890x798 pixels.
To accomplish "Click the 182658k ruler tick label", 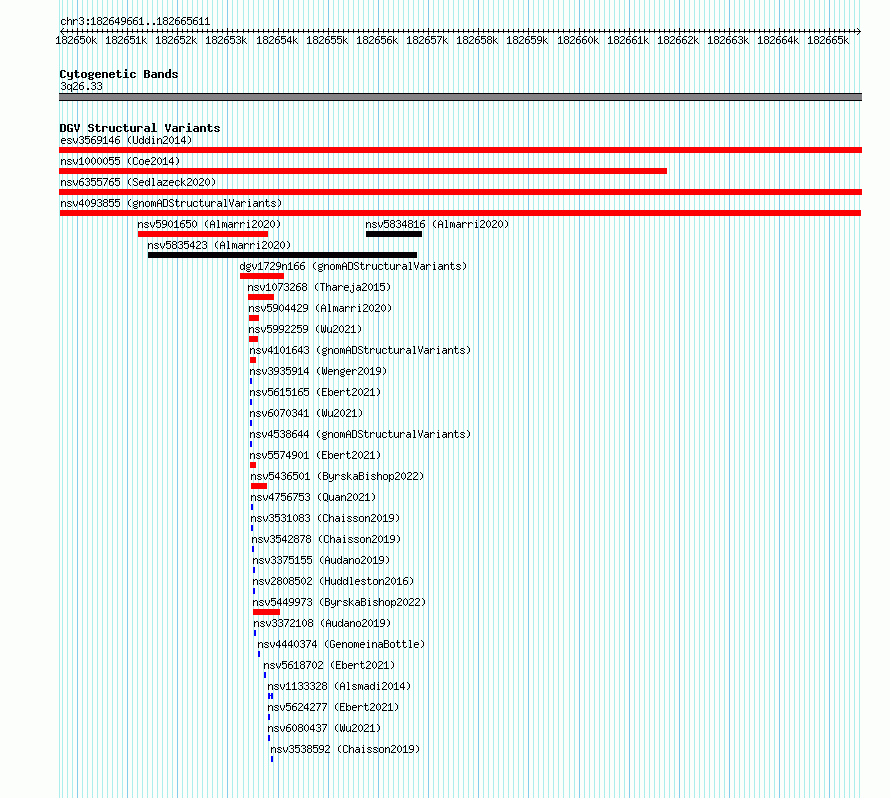I will 477,40.
